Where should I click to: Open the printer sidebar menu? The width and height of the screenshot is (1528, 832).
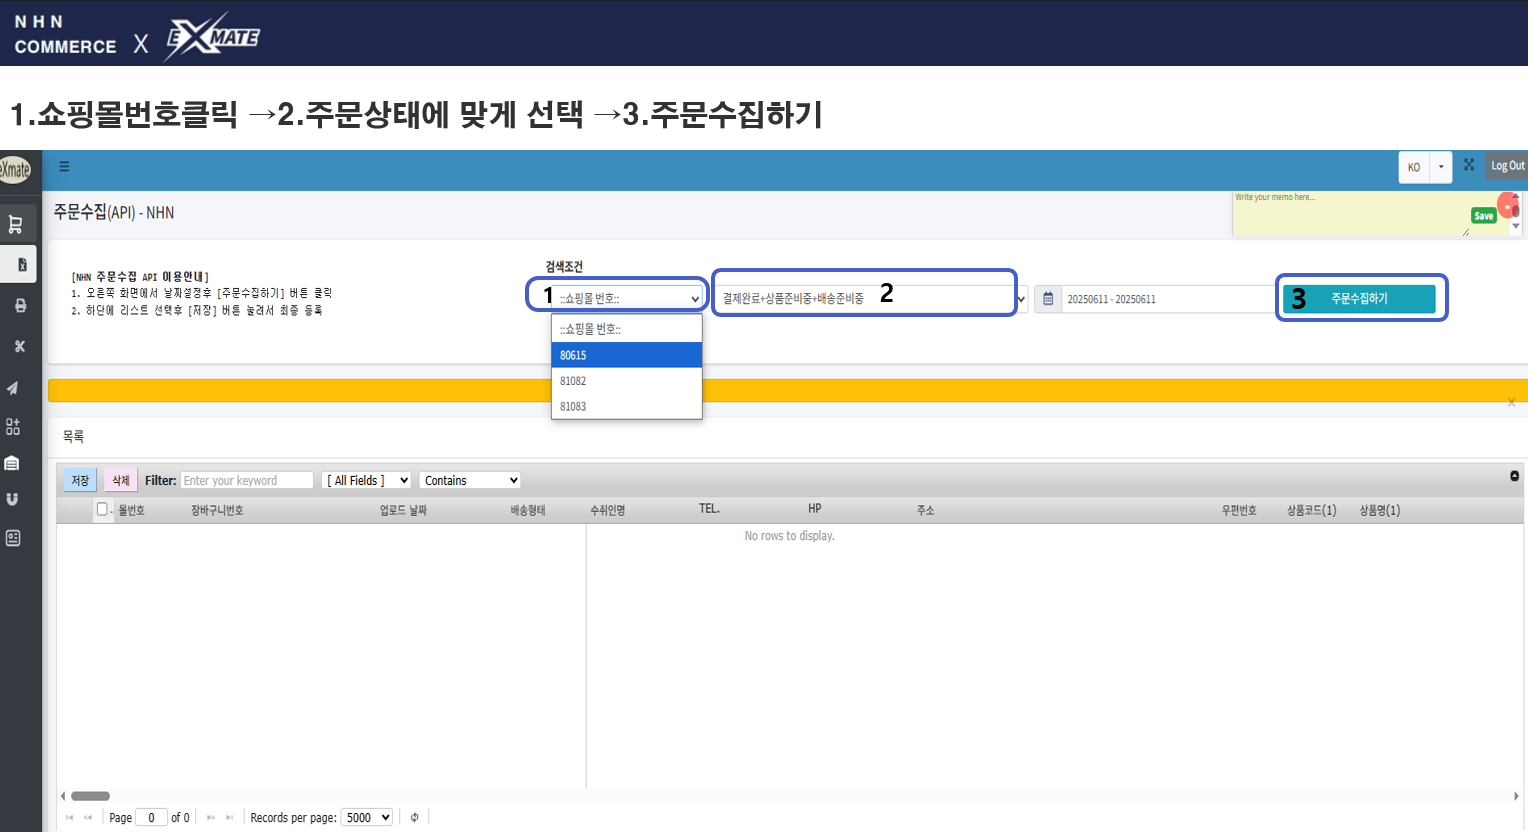click(20, 305)
